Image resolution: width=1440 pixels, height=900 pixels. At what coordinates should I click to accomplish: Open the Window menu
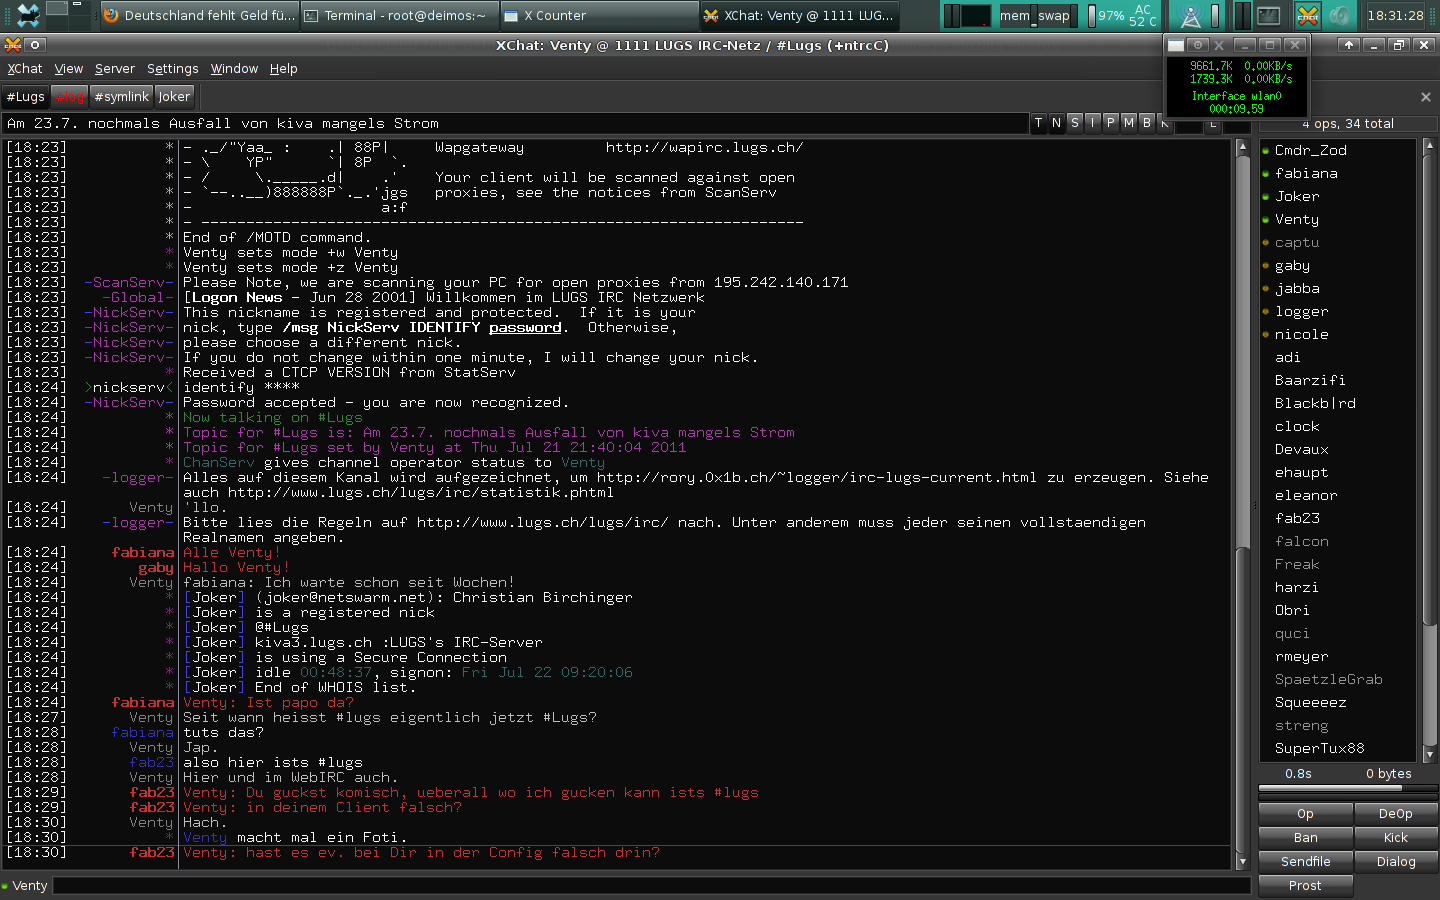tap(234, 68)
